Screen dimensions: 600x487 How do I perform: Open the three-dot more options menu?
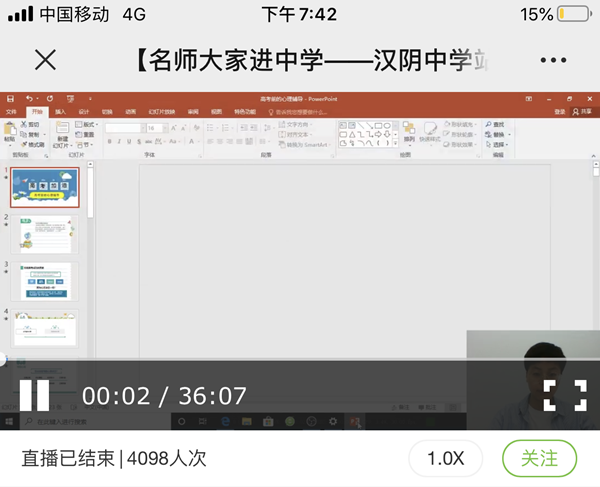tap(553, 60)
